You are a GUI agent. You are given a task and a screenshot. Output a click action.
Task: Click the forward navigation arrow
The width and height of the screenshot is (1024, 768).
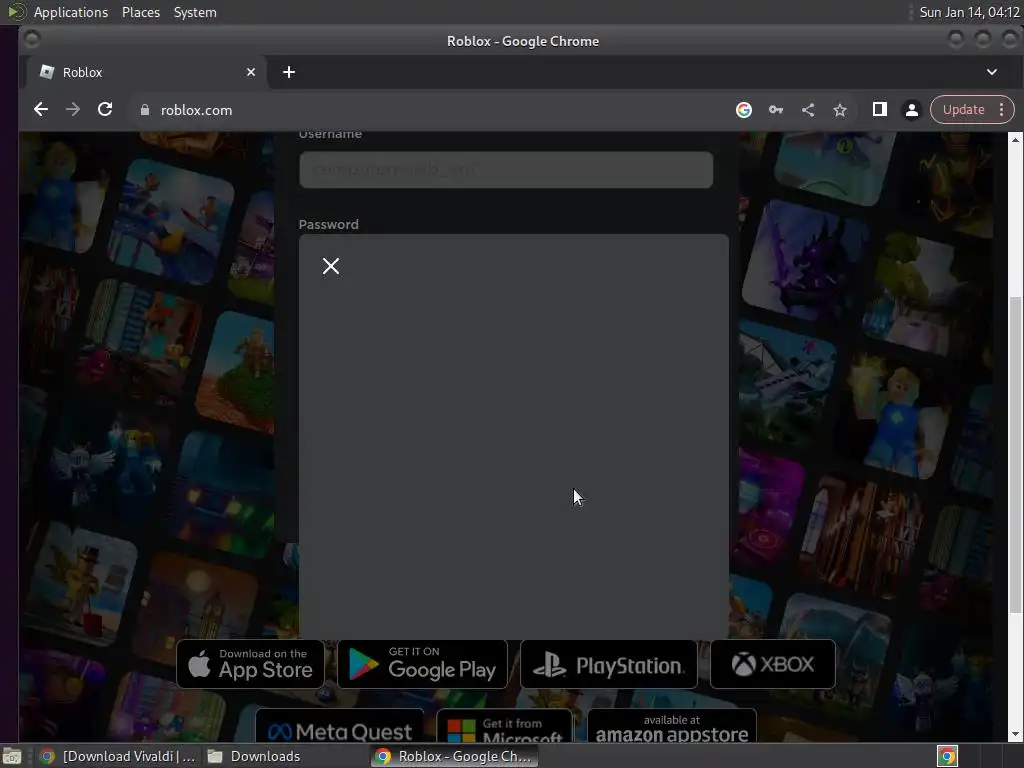coord(72,110)
